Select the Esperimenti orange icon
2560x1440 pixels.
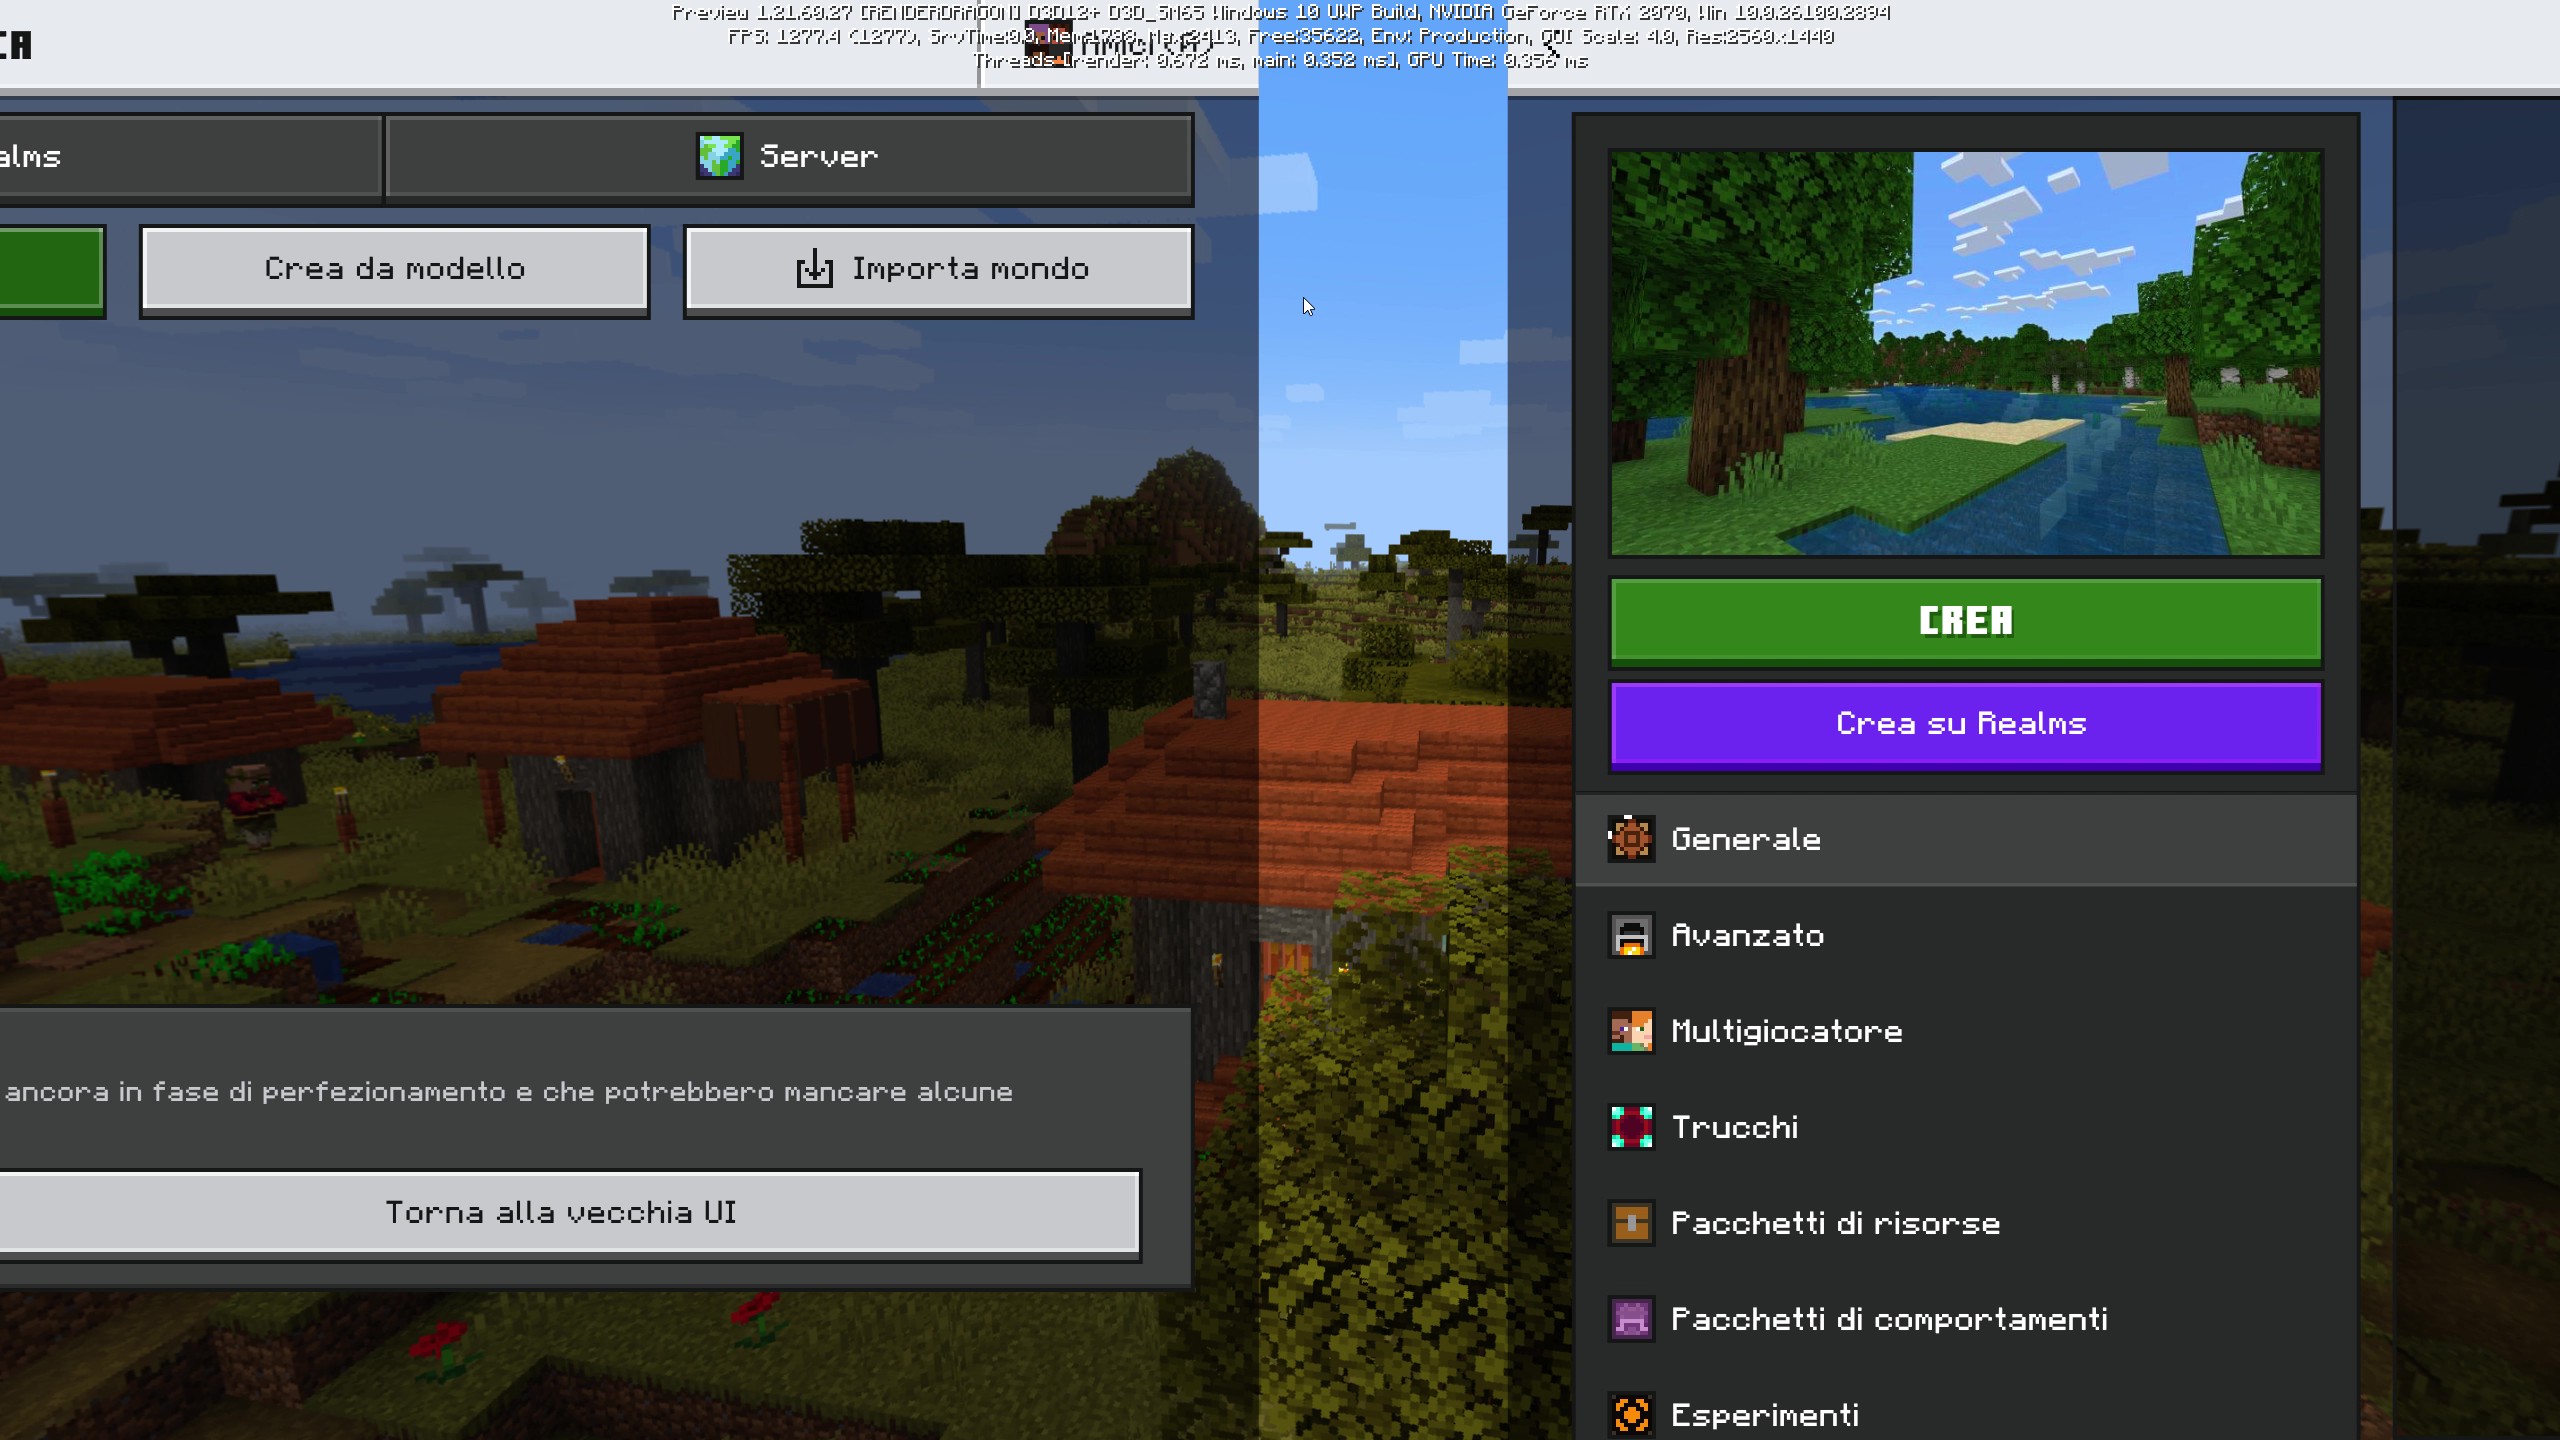[x=1631, y=1415]
